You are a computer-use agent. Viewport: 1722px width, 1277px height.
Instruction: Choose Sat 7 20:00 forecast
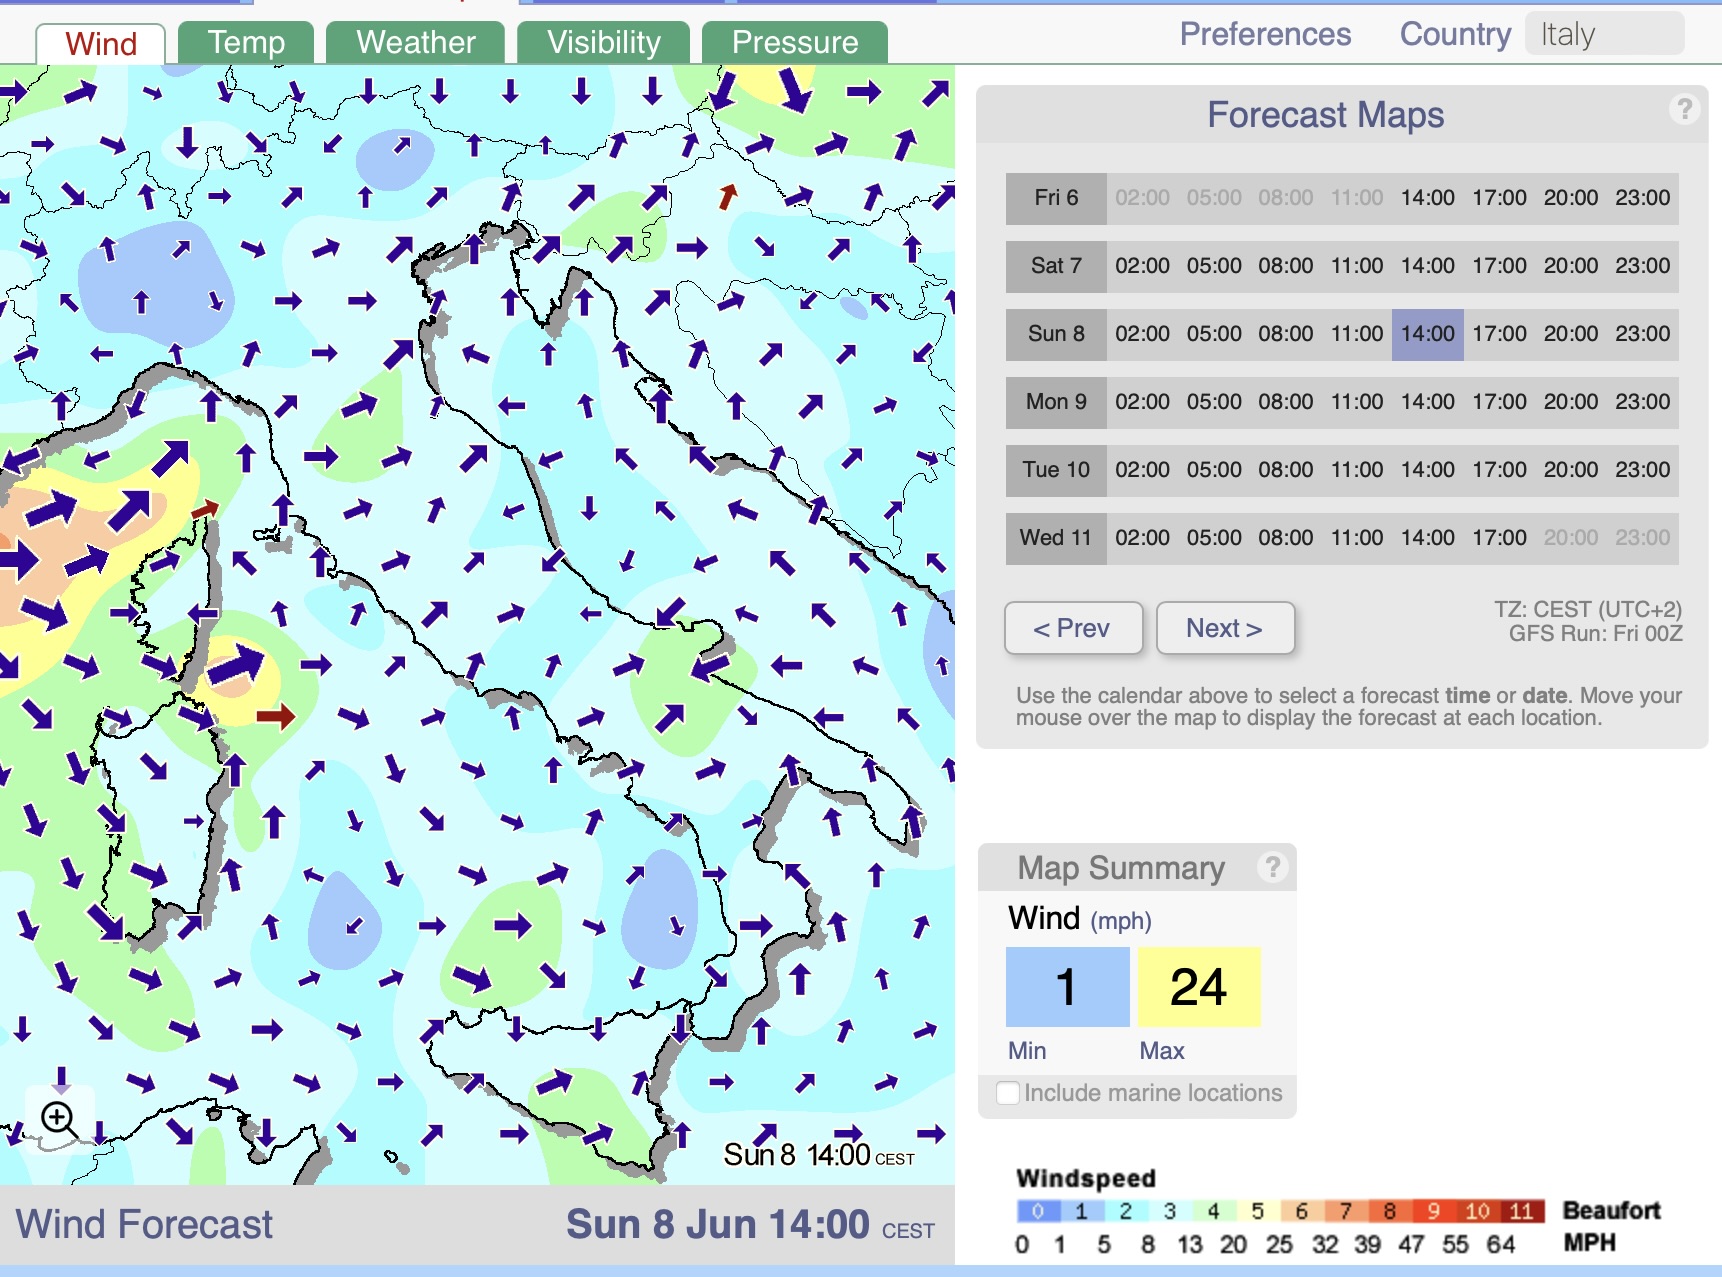[x=1571, y=266]
